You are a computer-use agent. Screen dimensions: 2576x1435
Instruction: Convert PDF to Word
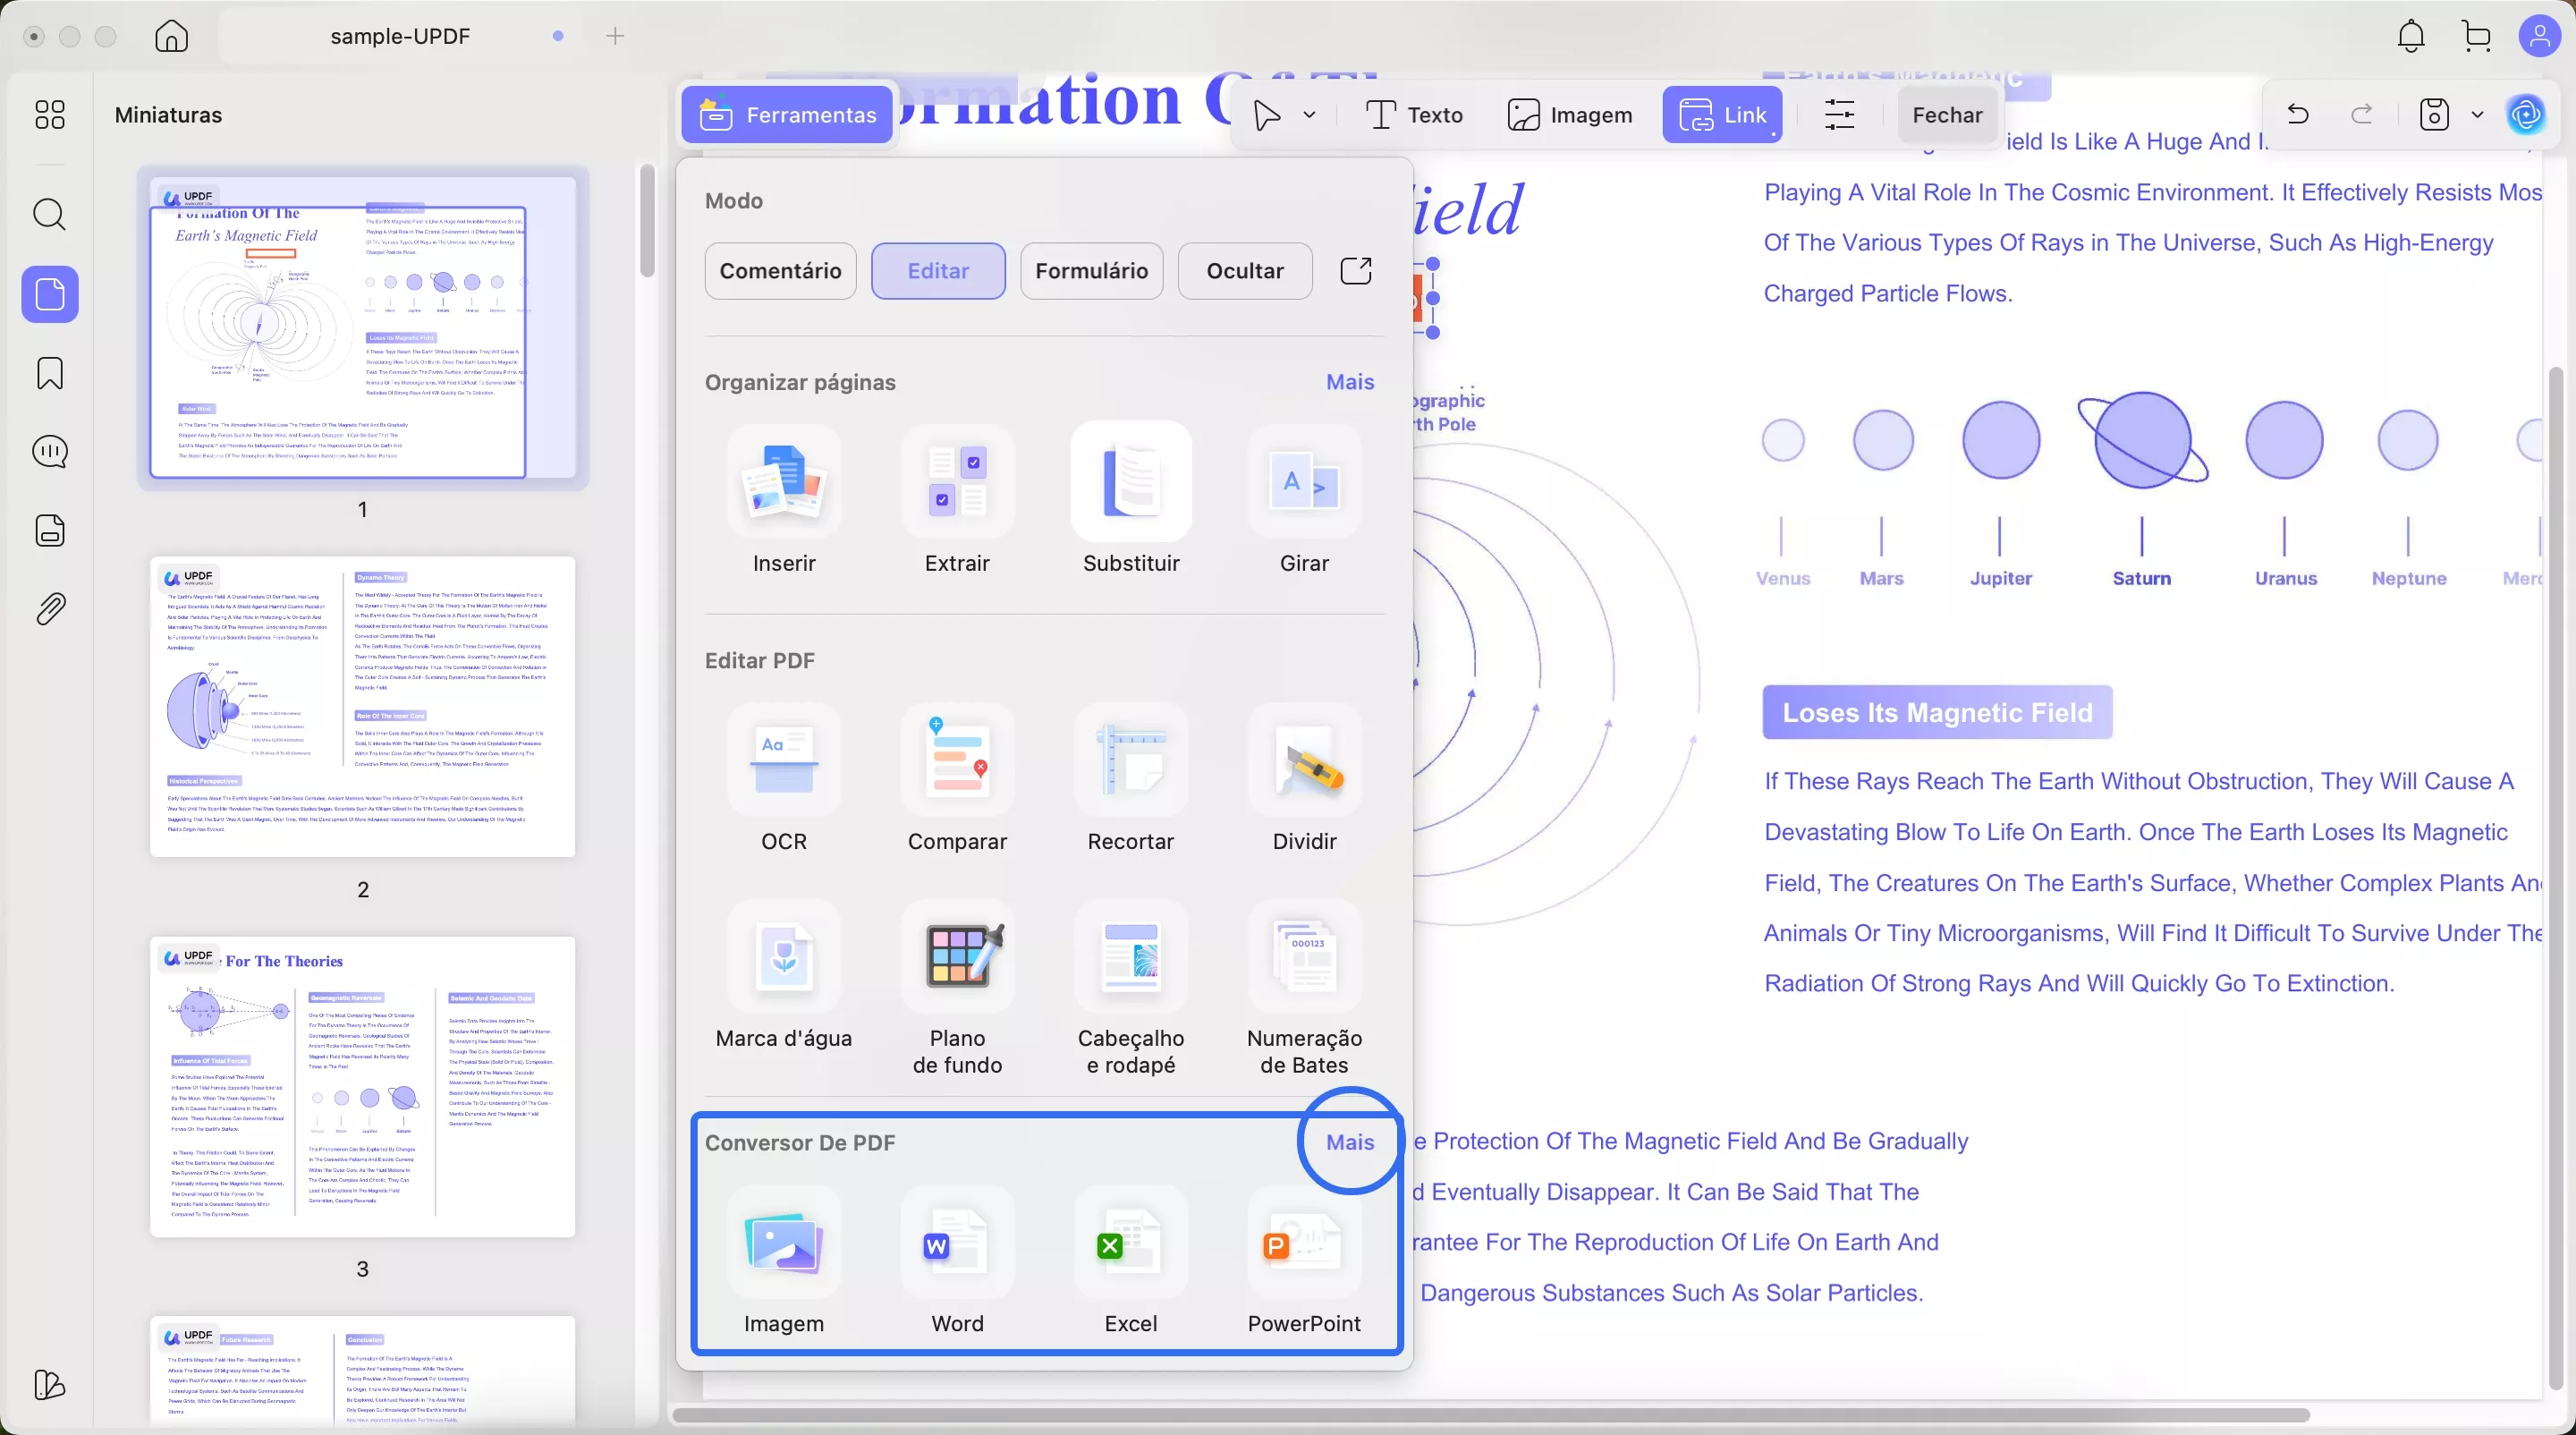[957, 1245]
